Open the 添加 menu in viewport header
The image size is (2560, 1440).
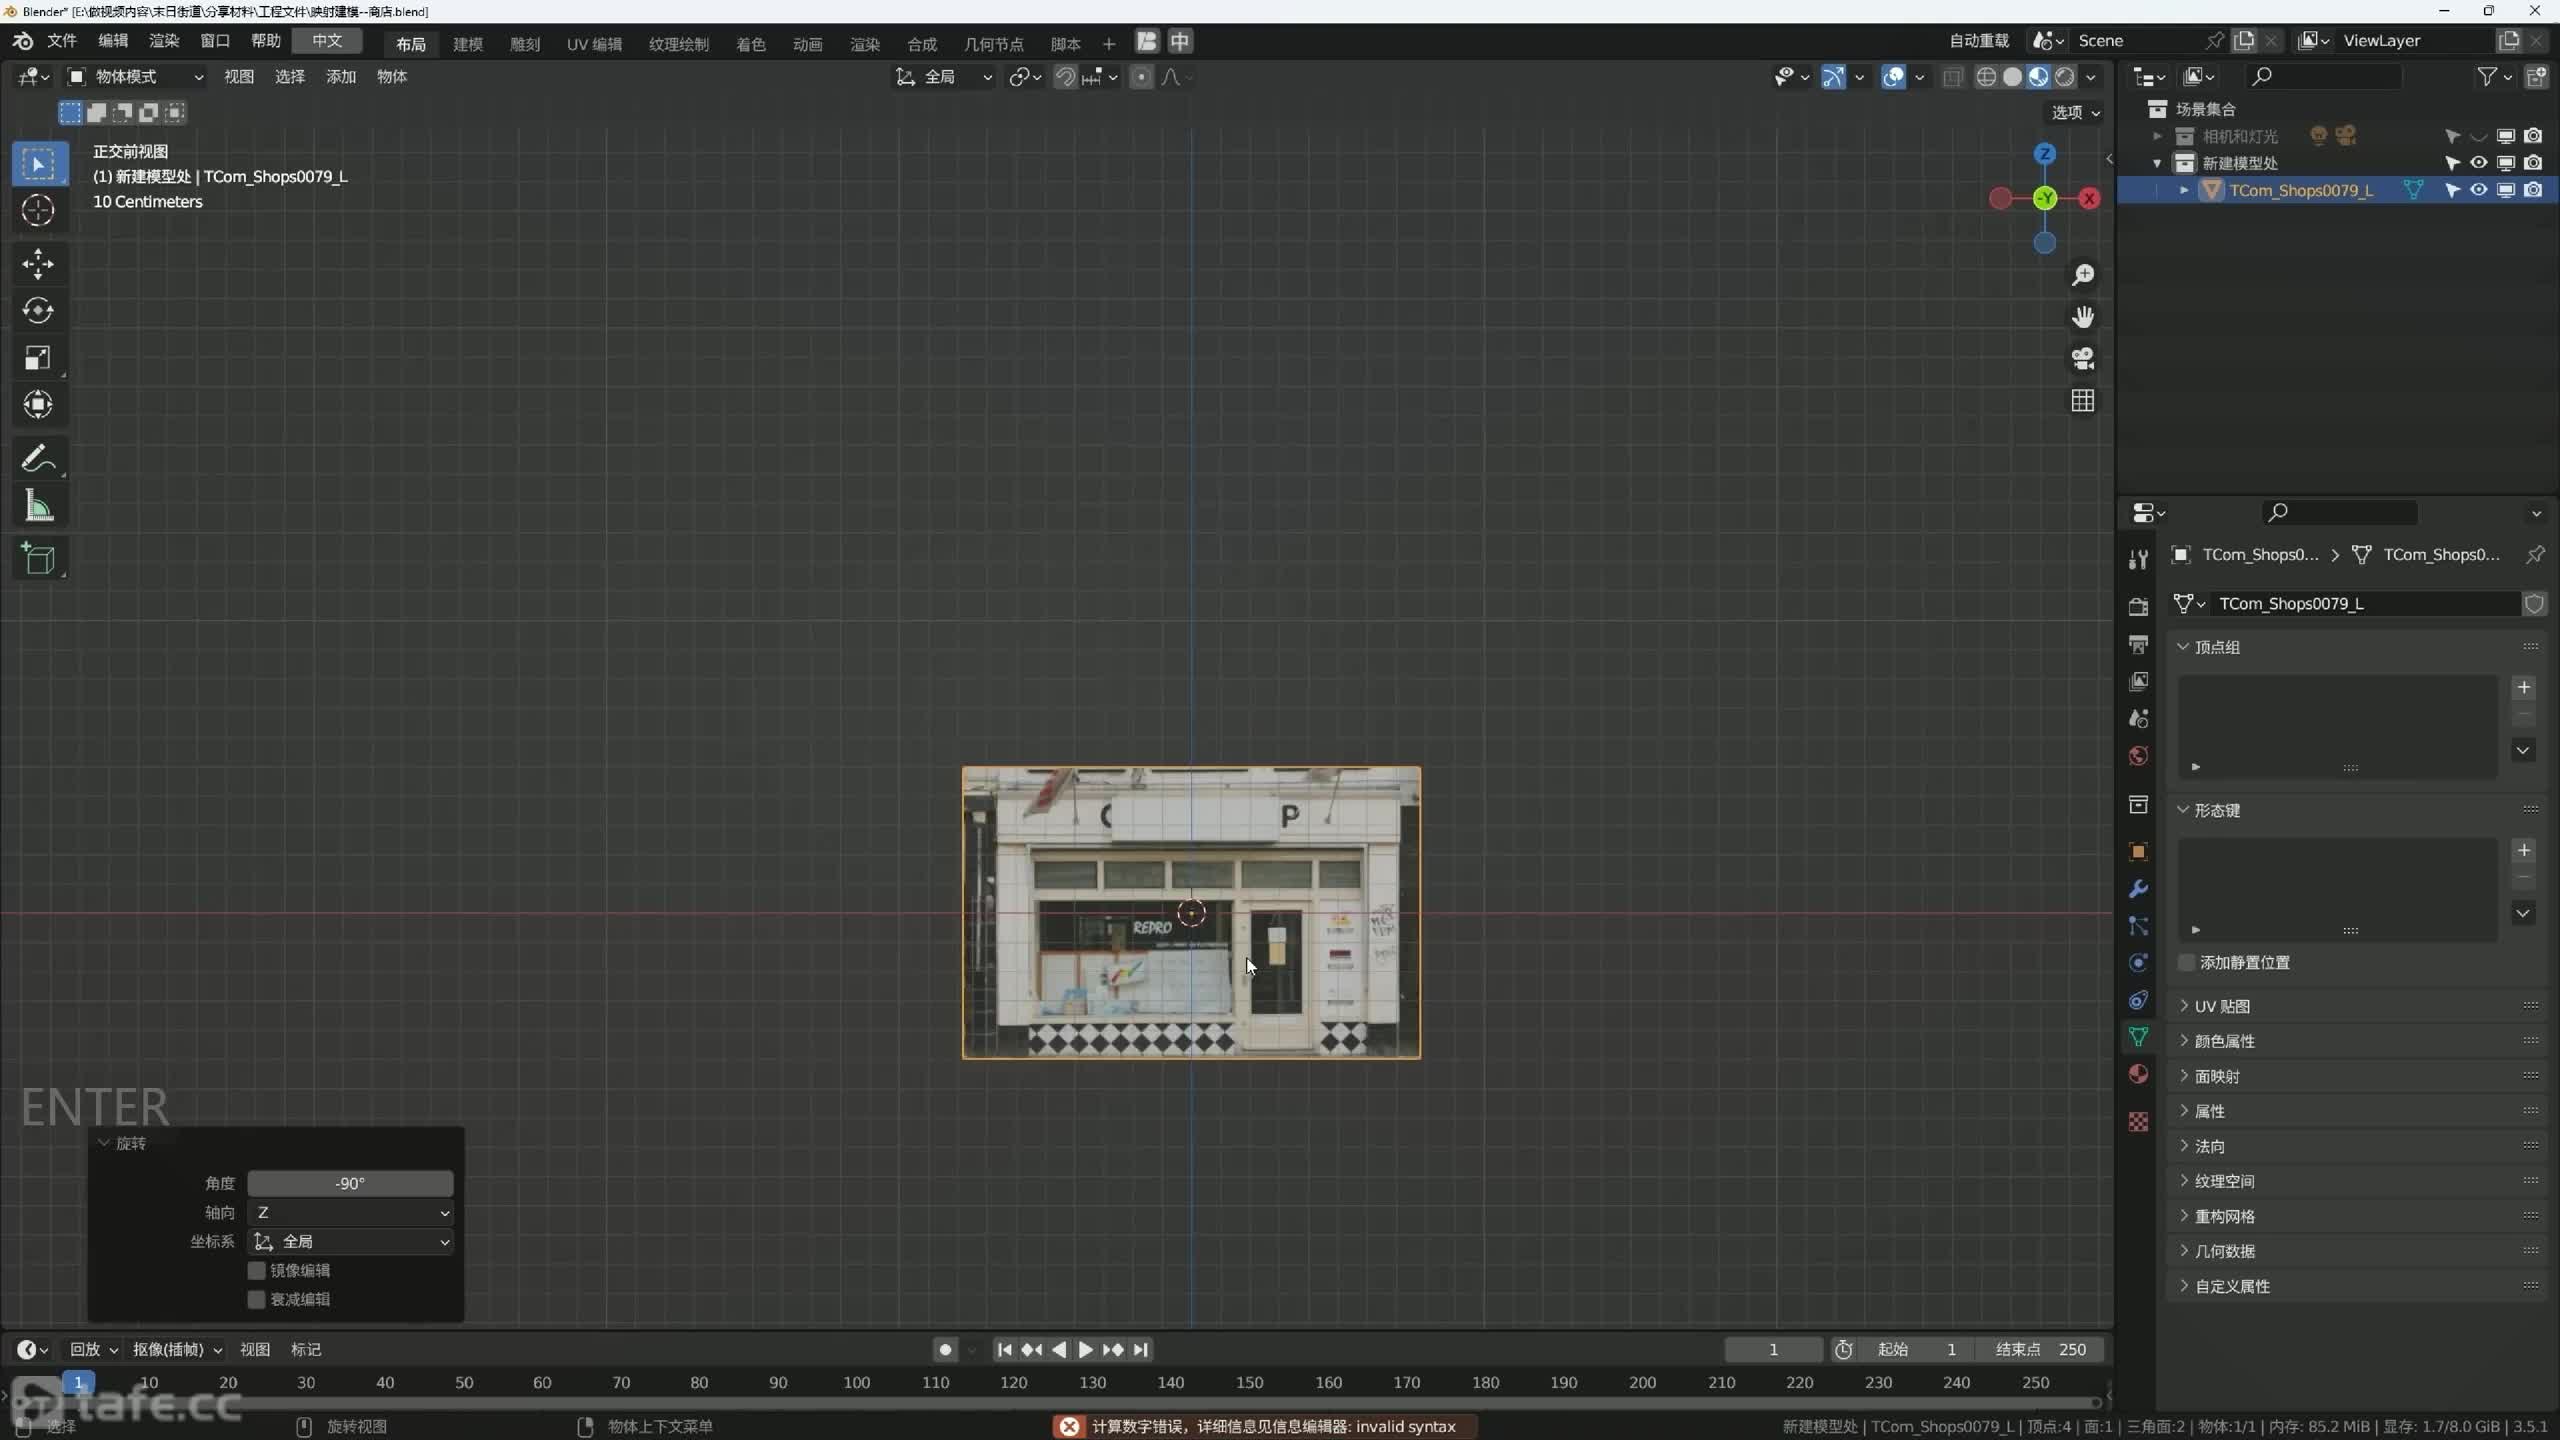pyautogui.click(x=340, y=77)
